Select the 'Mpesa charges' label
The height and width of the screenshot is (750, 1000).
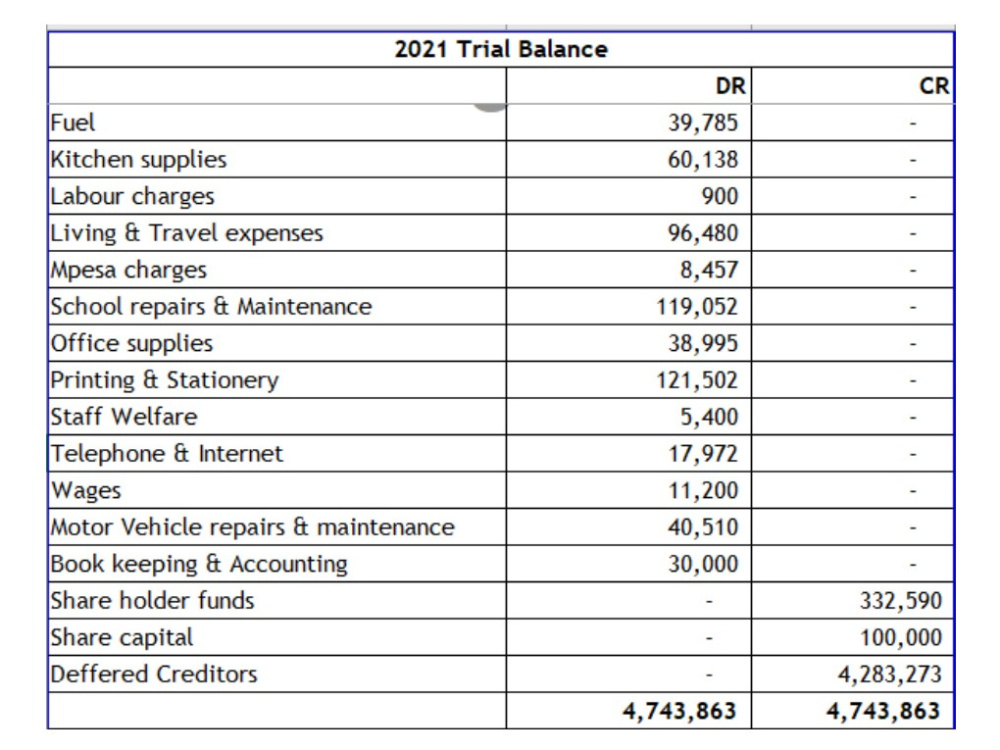129,270
